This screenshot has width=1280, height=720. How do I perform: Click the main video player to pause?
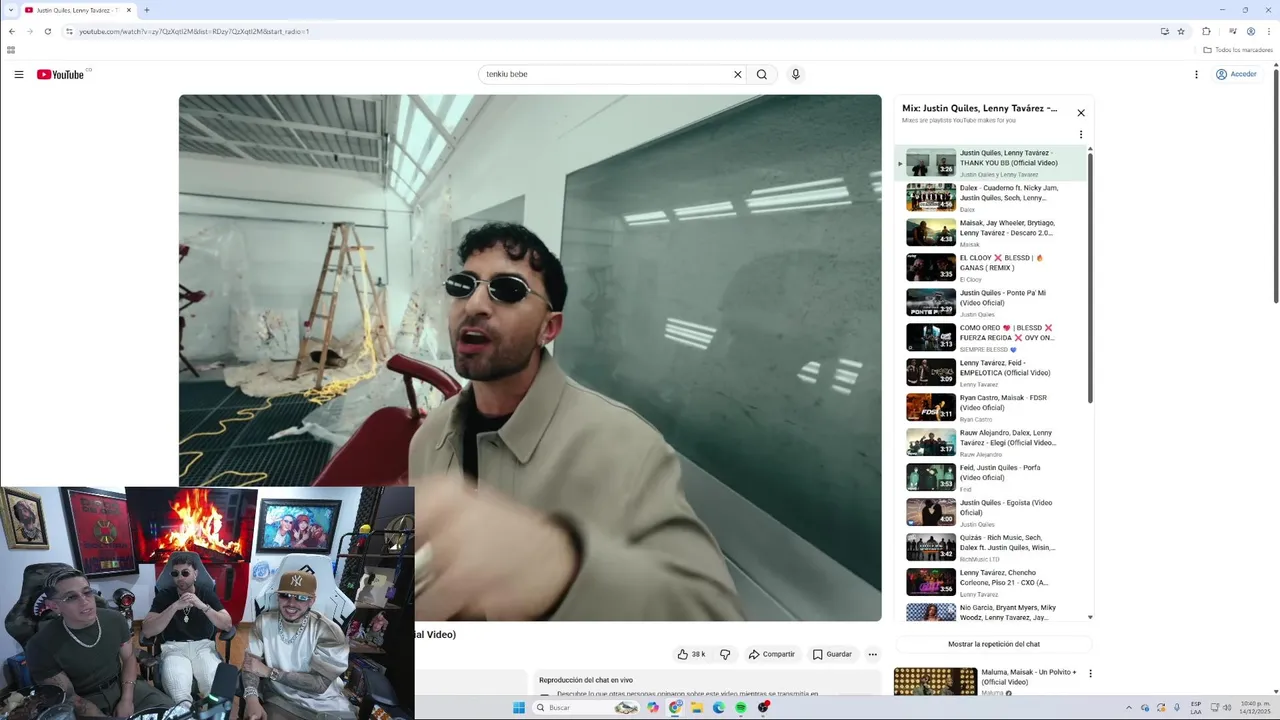530,357
